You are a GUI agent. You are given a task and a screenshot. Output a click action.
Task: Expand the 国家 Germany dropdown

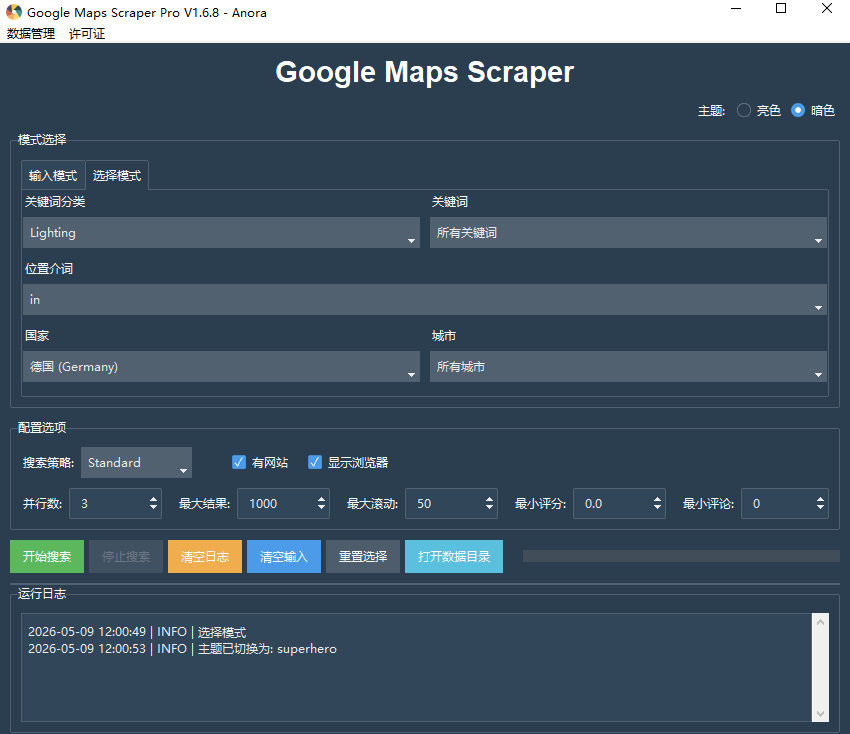tap(221, 366)
